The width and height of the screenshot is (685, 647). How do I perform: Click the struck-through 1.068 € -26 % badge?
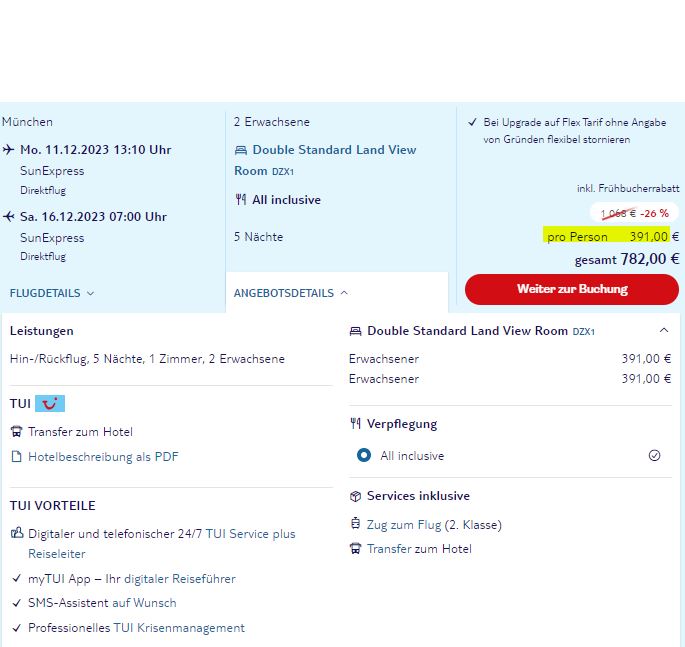(634, 213)
